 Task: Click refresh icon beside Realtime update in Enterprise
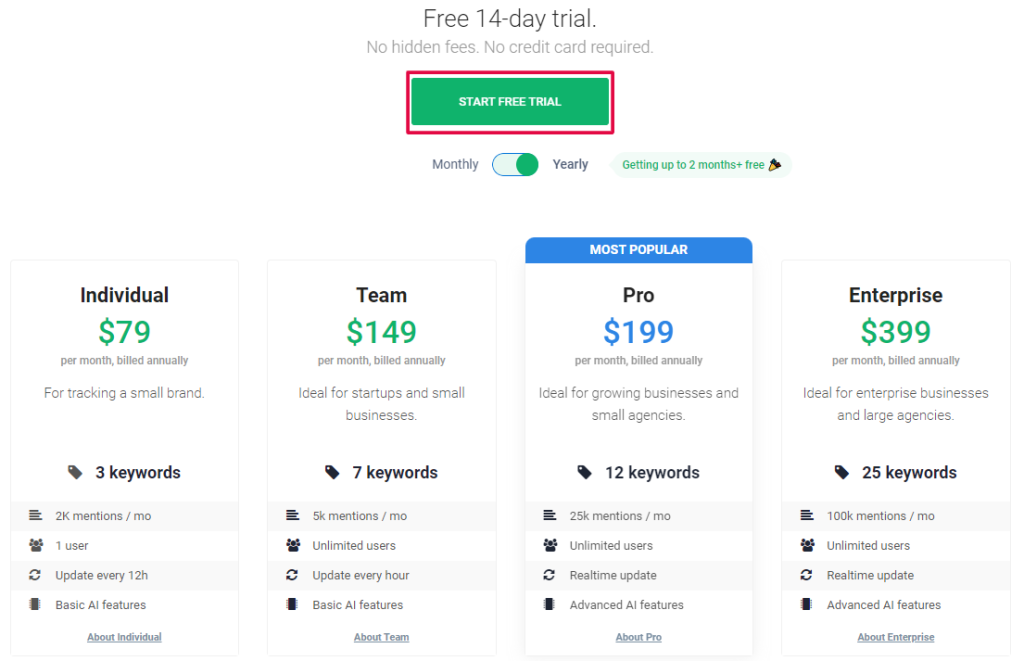pos(807,575)
